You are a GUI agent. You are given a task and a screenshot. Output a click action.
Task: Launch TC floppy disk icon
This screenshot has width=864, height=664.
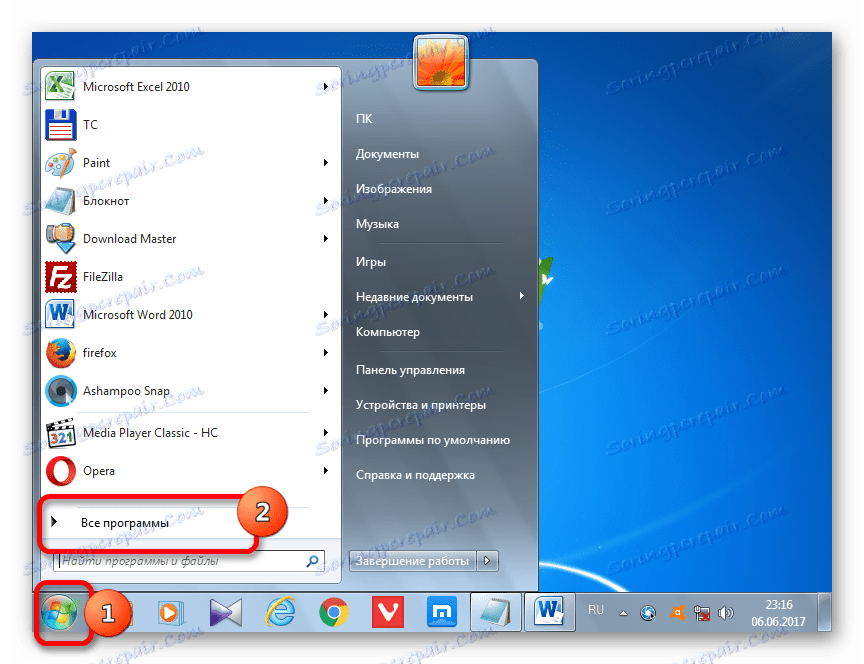click(61, 125)
